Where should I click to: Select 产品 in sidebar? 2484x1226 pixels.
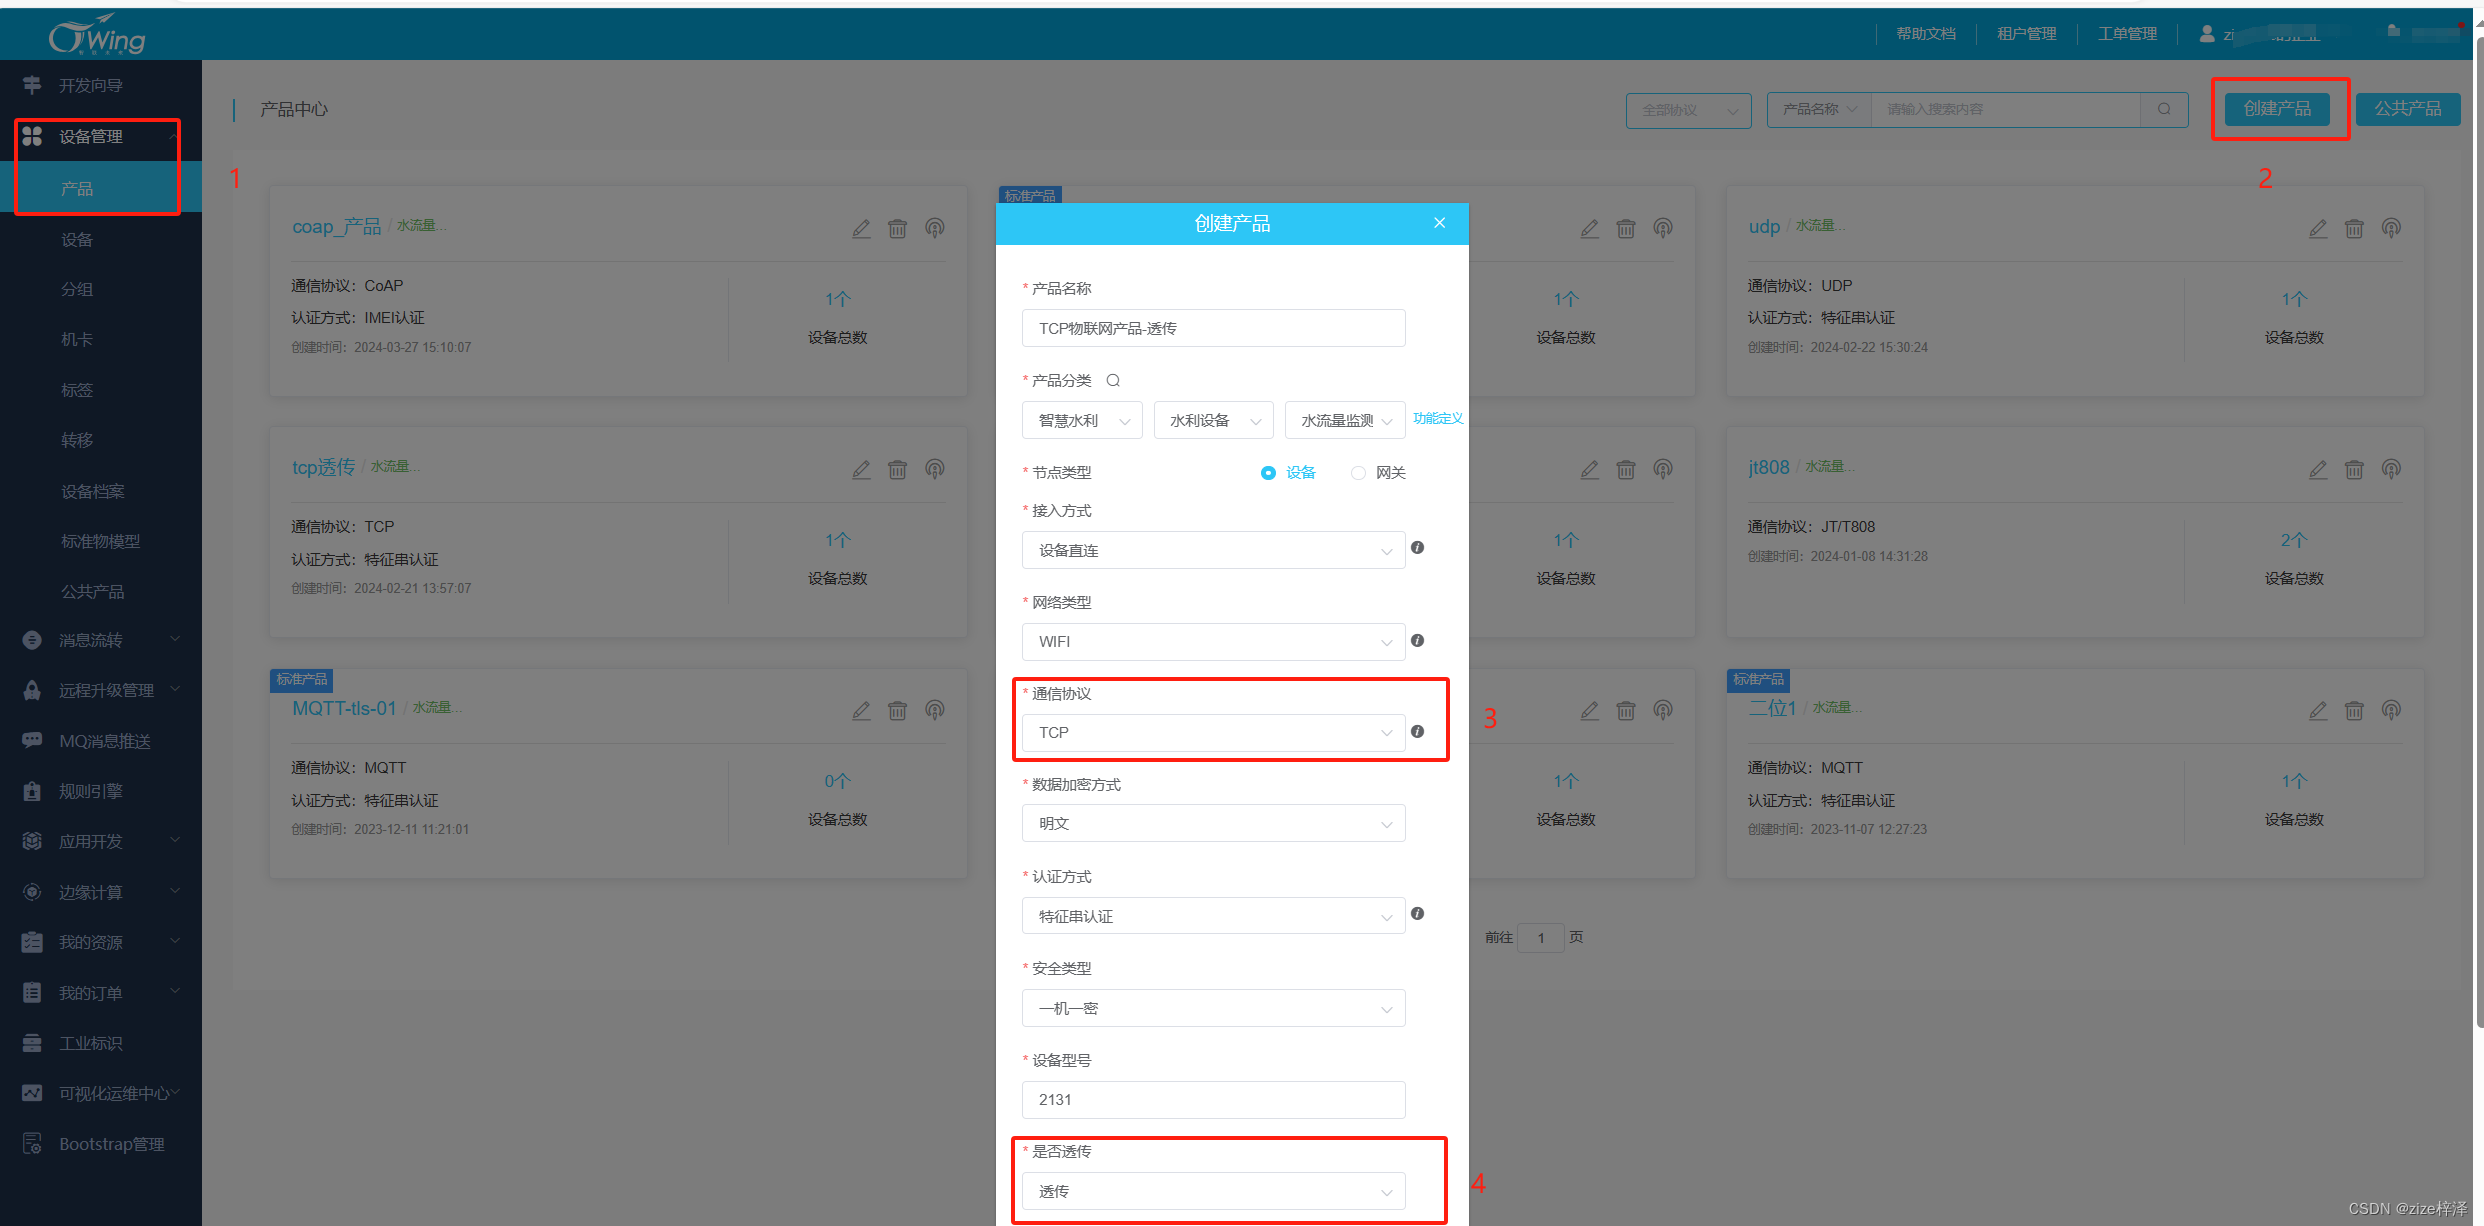pos(100,189)
